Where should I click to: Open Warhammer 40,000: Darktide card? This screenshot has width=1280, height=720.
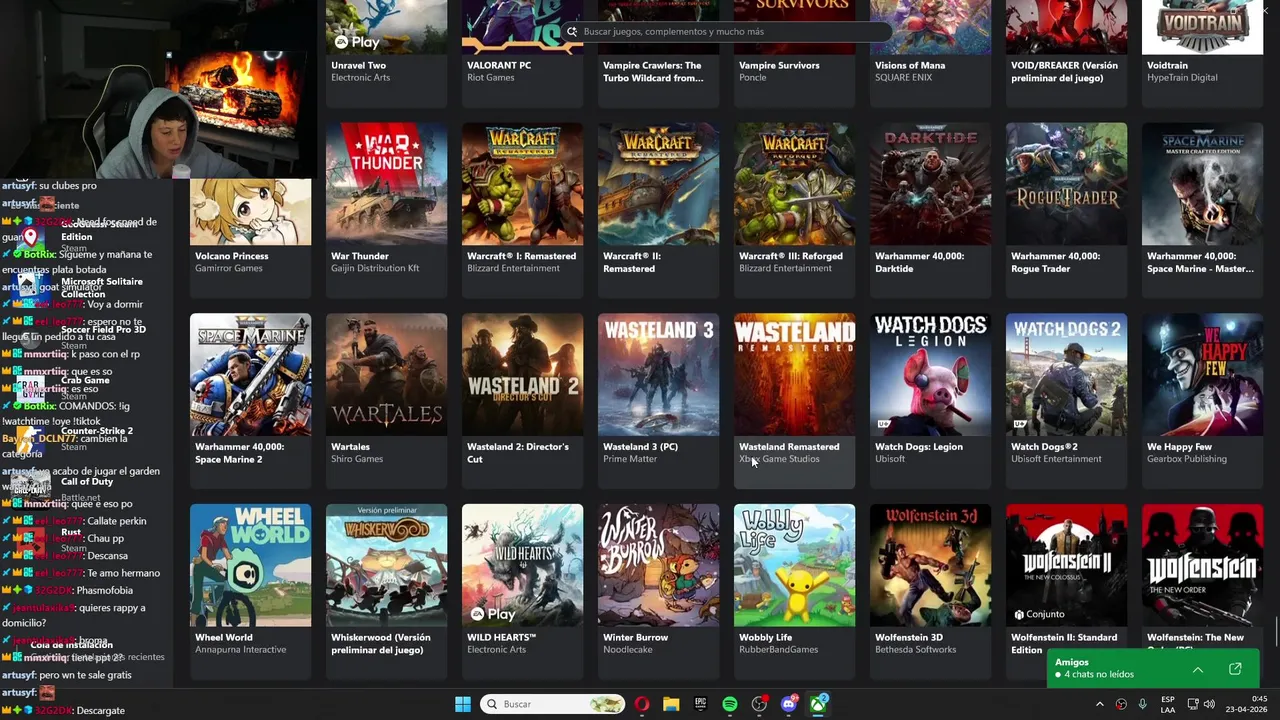coord(930,210)
